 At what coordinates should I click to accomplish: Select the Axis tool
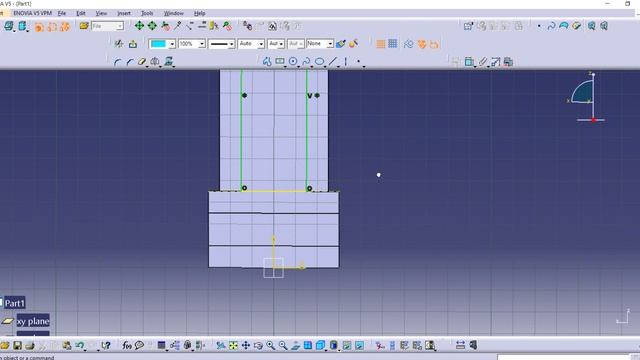(x=346, y=62)
